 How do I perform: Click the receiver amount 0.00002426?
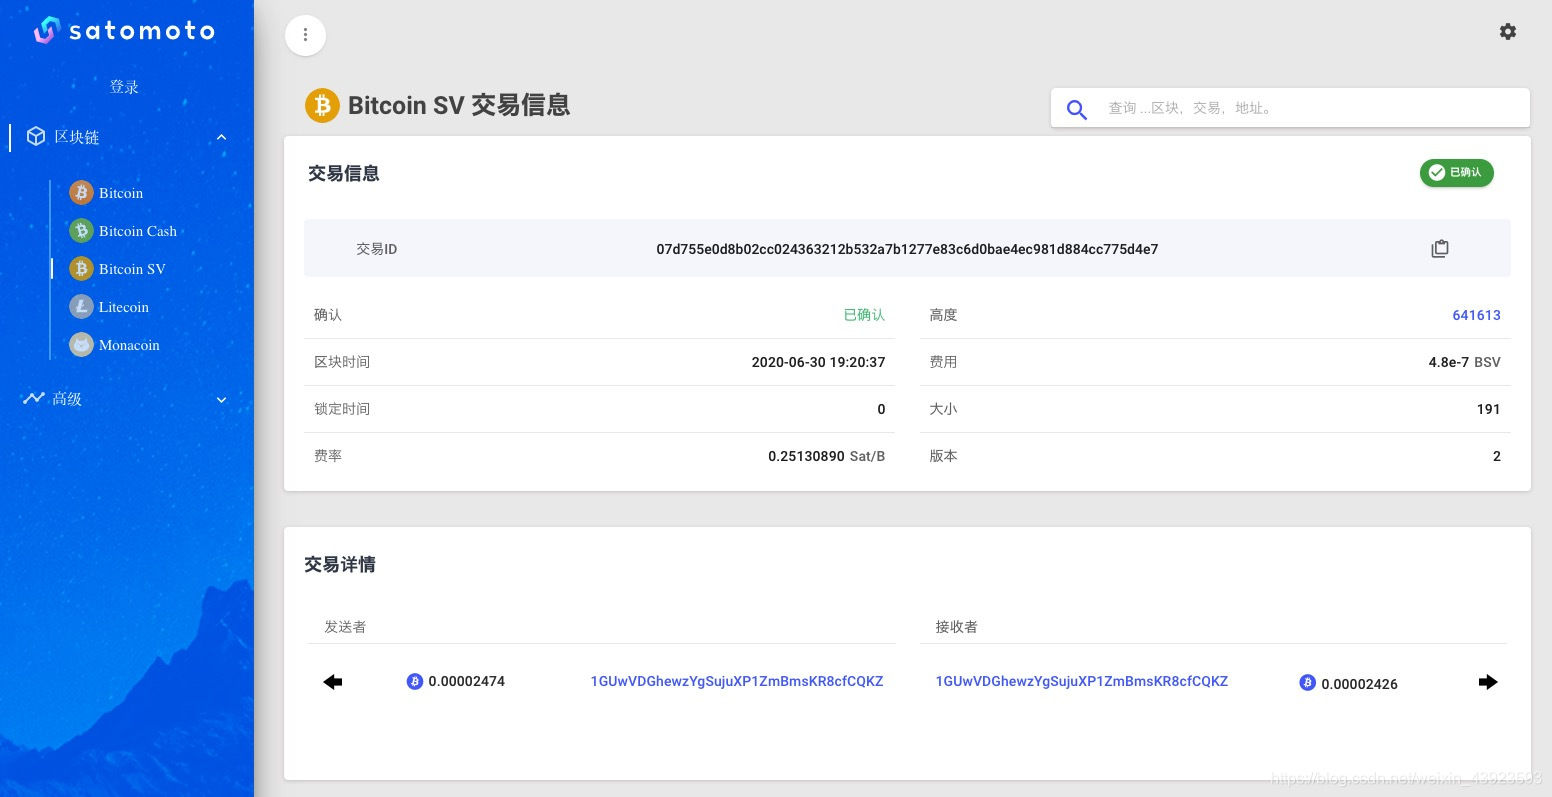(x=1359, y=684)
